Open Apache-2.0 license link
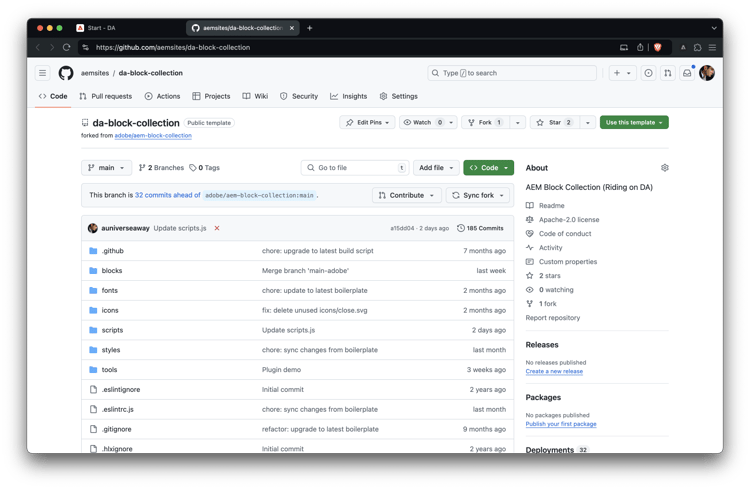Viewport: 750px width, 489px height. [x=569, y=220]
